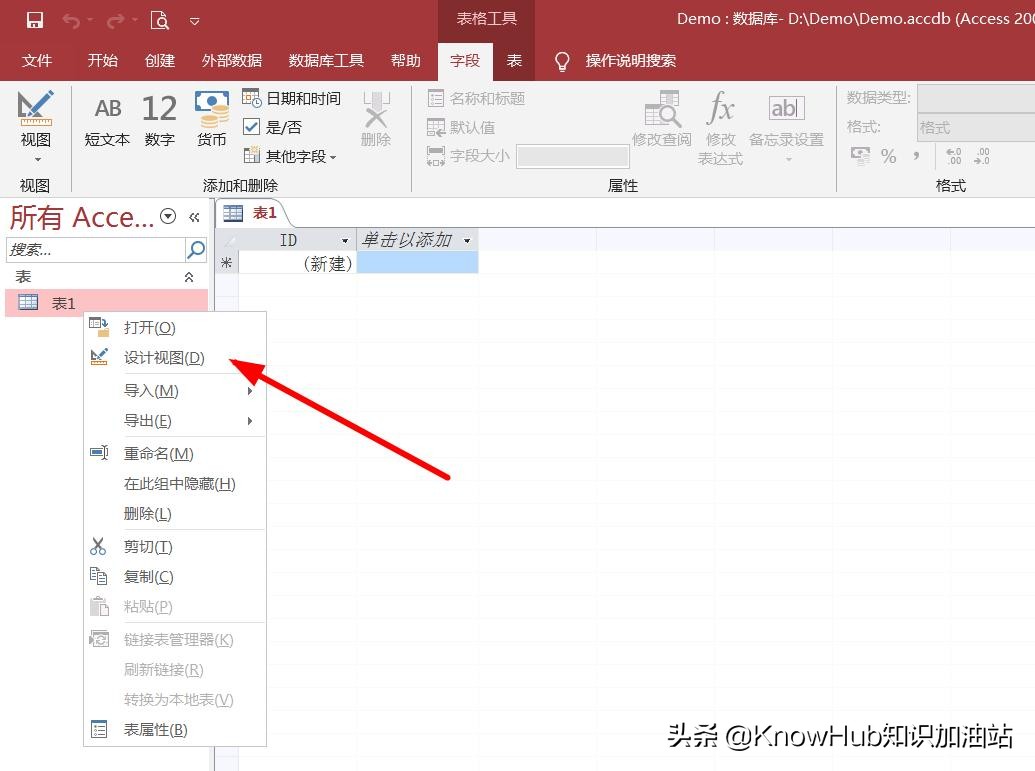This screenshot has height=771, width=1035.
Task: Switch to the 表 ribbon tab
Action: pos(514,60)
